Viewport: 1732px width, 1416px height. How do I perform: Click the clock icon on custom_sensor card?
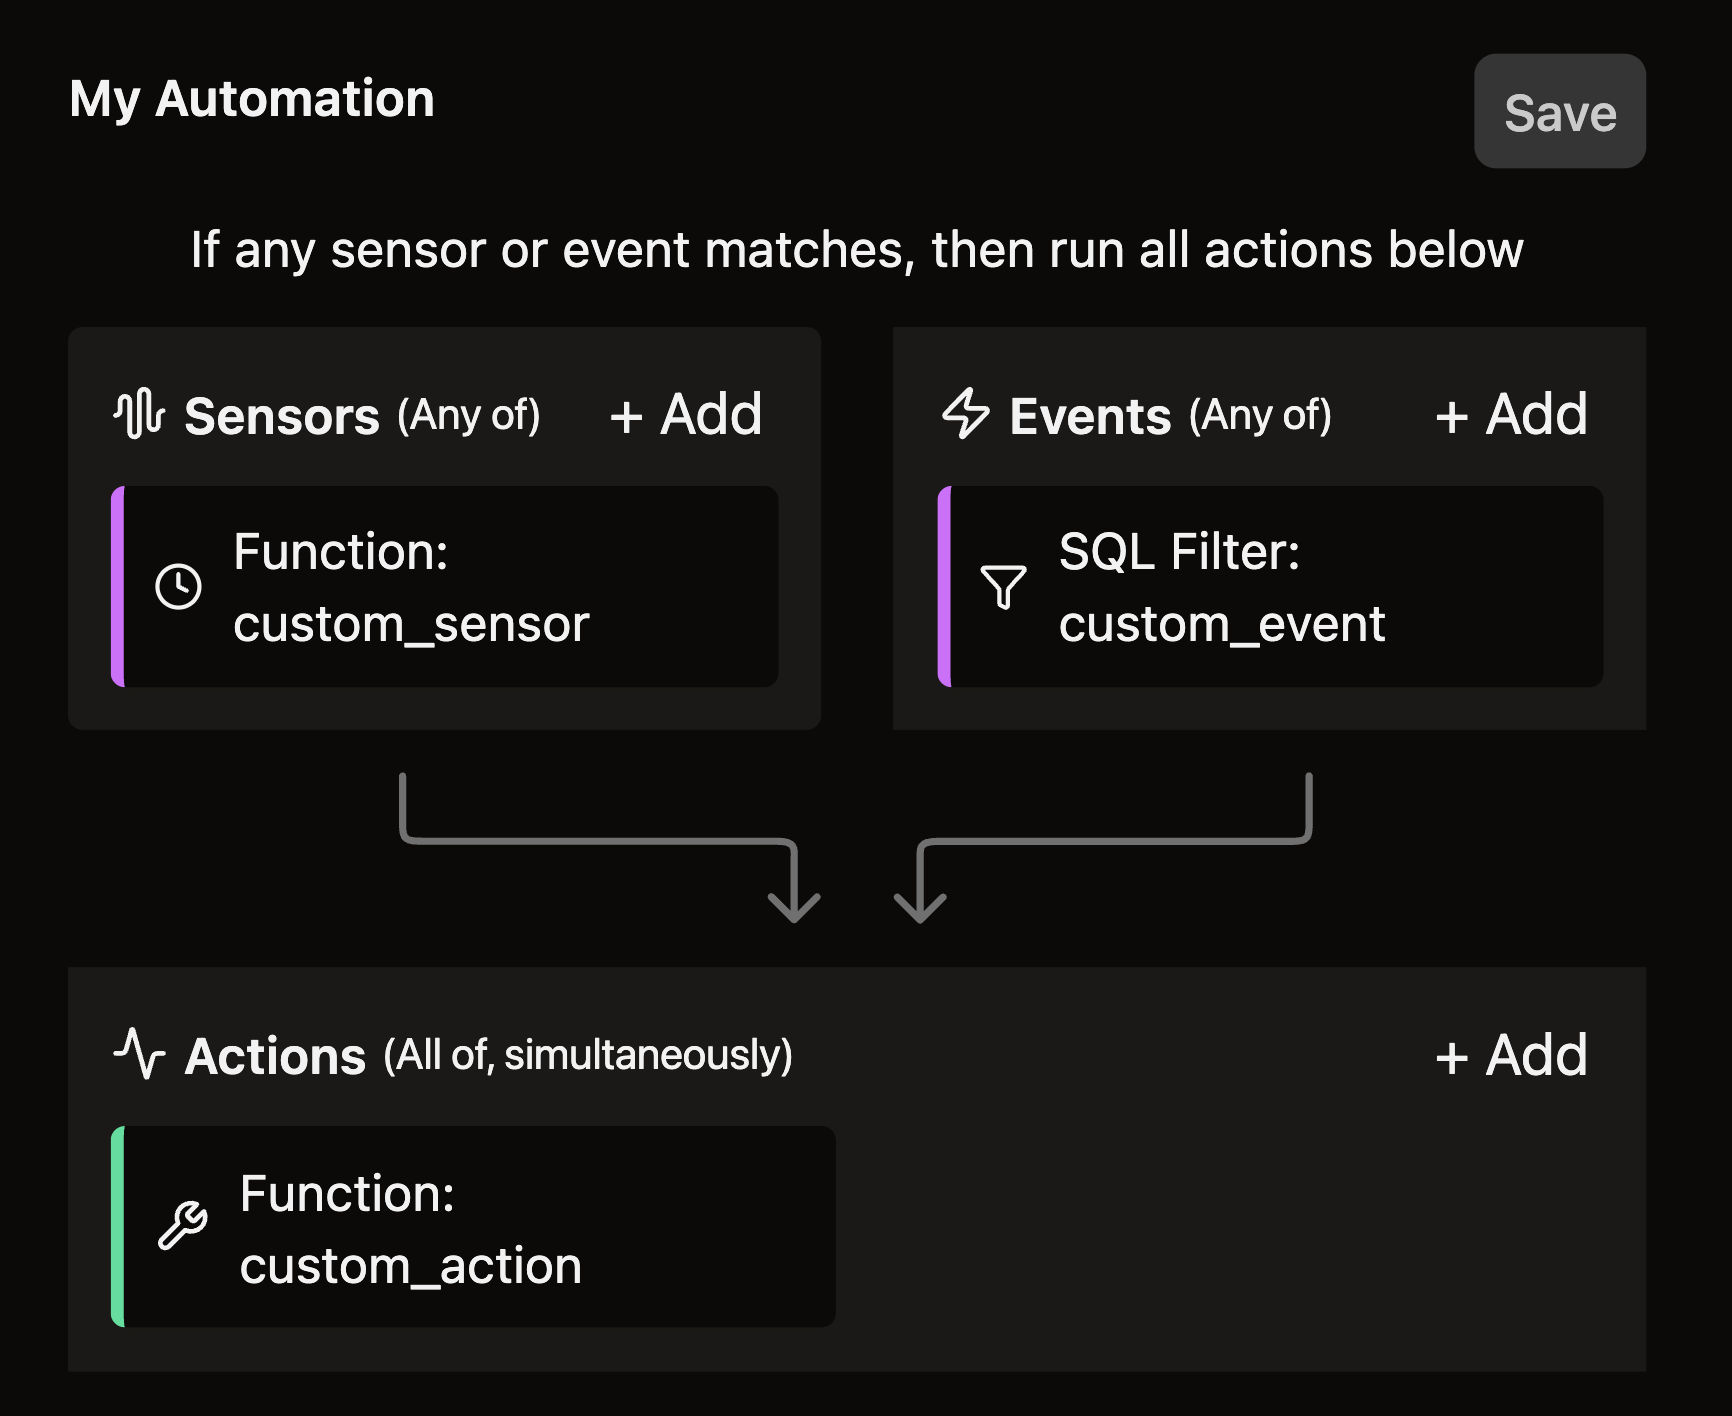[x=179, y=586]
